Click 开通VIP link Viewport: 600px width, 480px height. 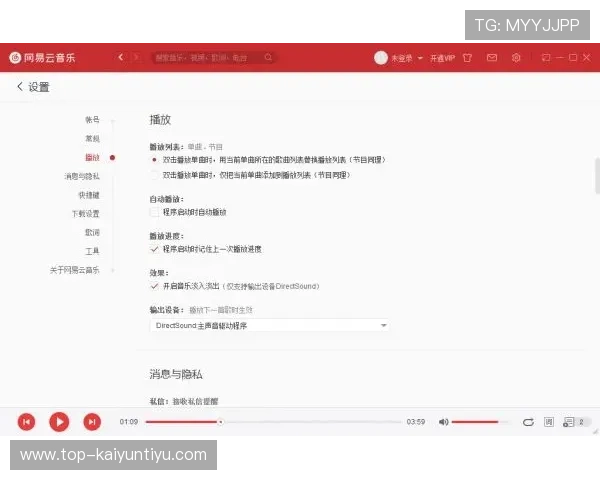pos(442,58)
